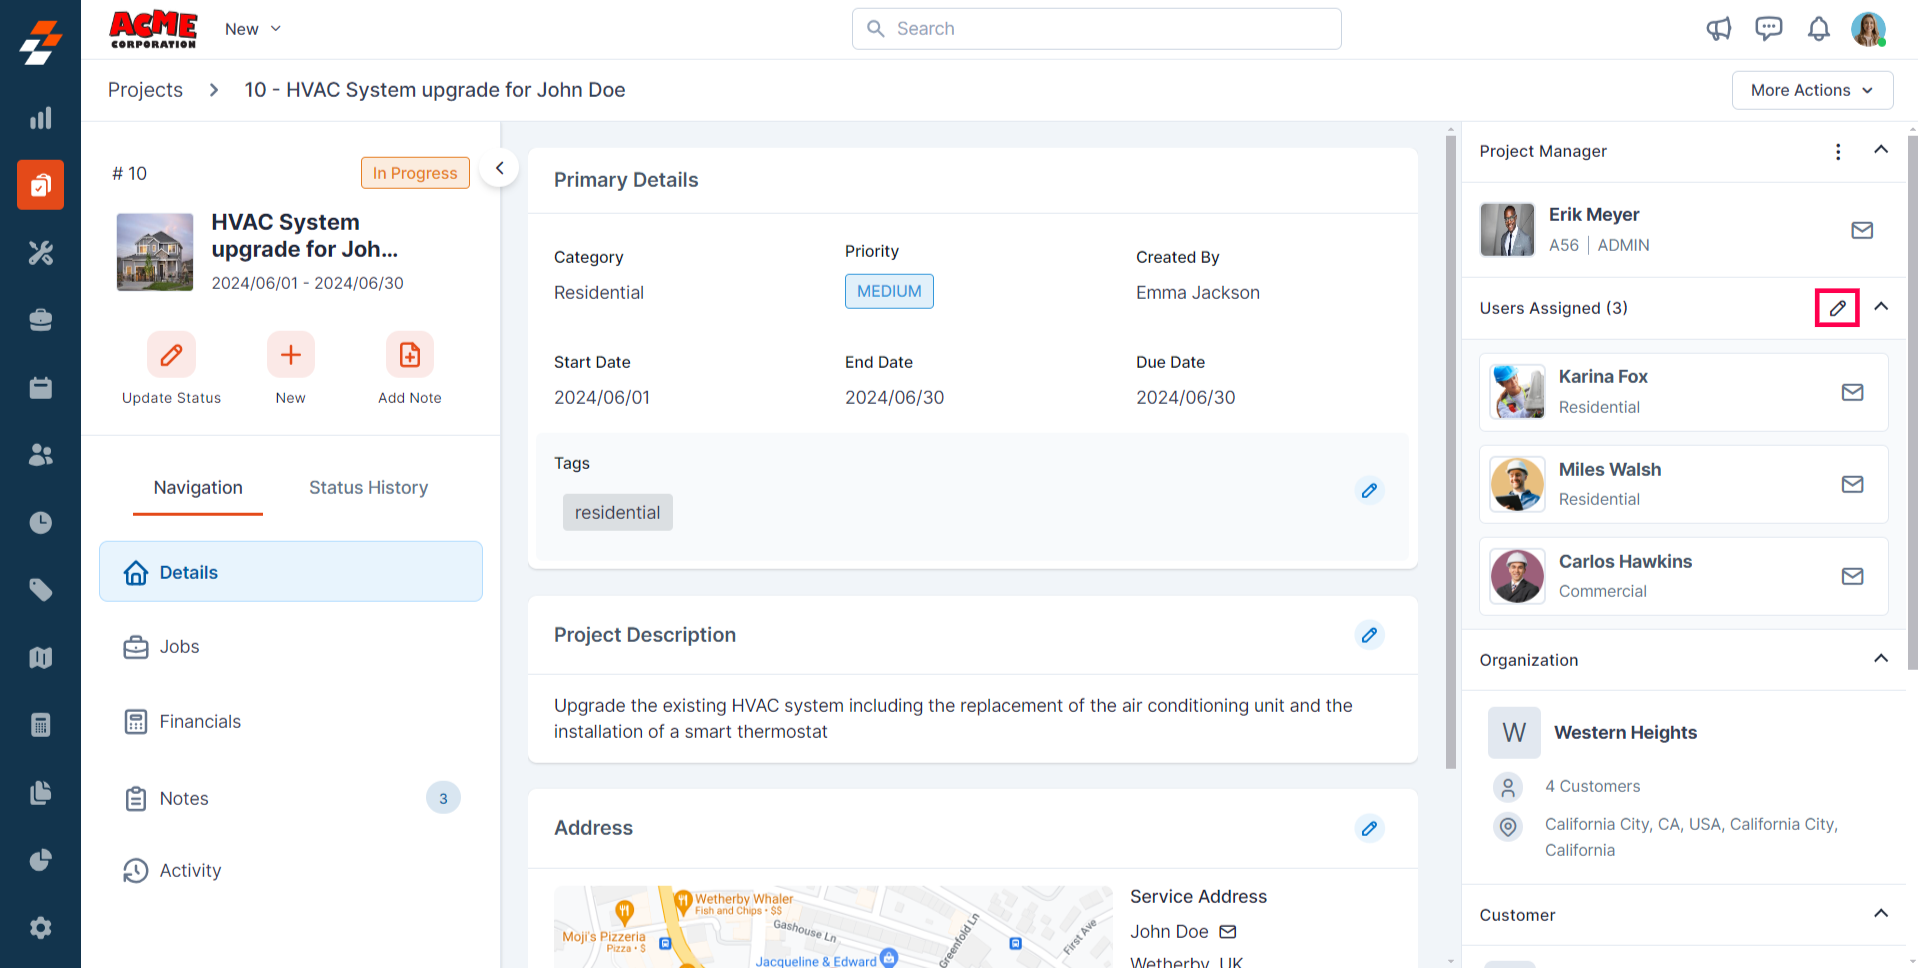Click the announcements megaphone icon
This screenshot has height=968, width=1918.
tap(1718, 29)
